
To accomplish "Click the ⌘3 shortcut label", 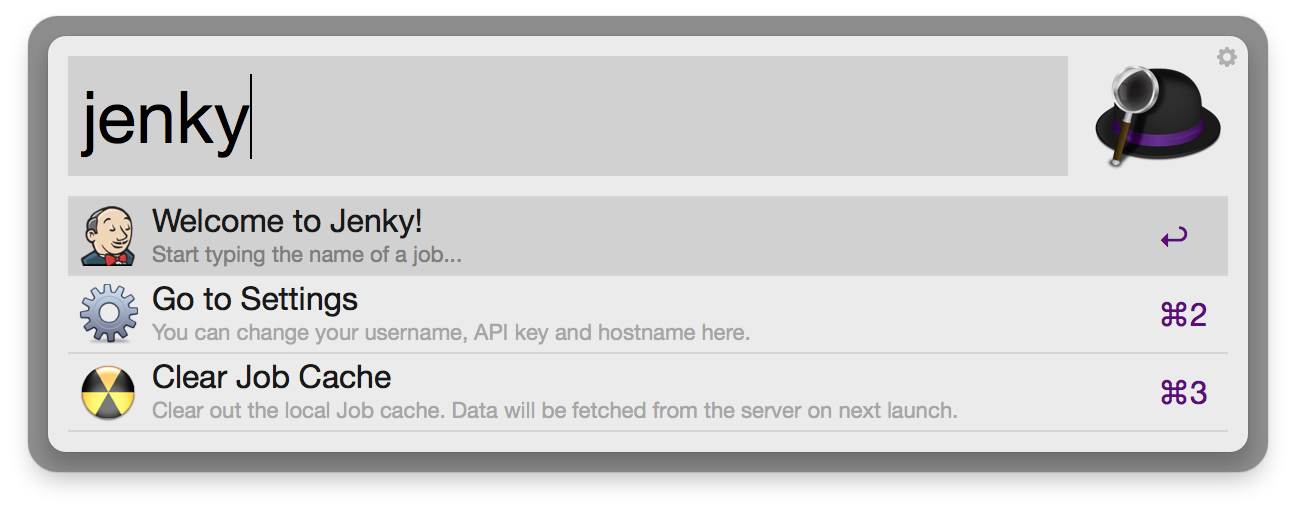I will point(1183,393).
